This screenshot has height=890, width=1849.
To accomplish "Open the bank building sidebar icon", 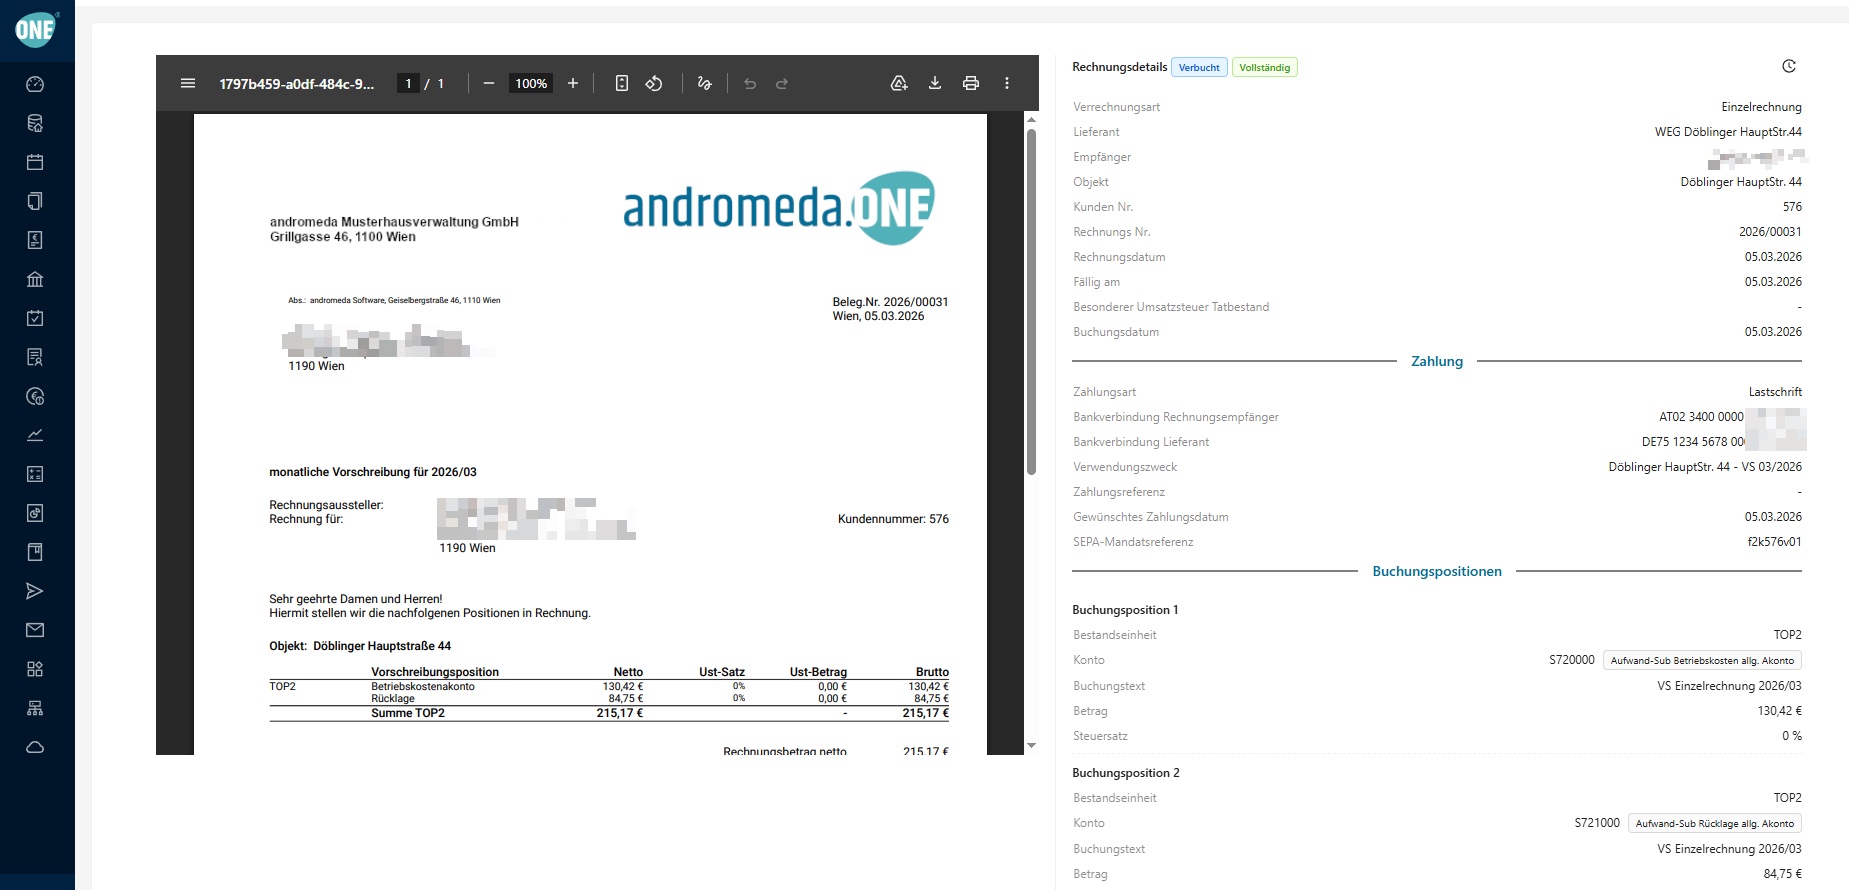I will tap(35, 279).
